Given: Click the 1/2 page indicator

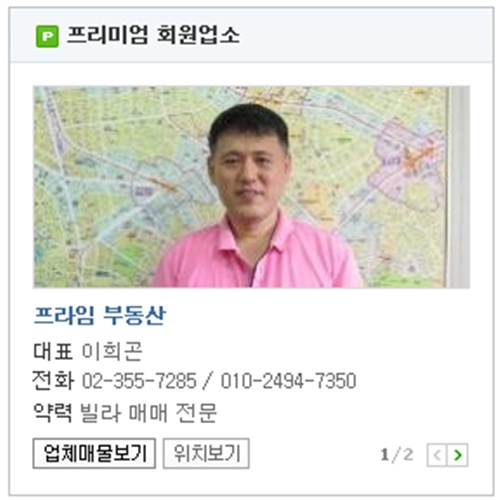Looking at the screenshot, I should tap(397, 455).
